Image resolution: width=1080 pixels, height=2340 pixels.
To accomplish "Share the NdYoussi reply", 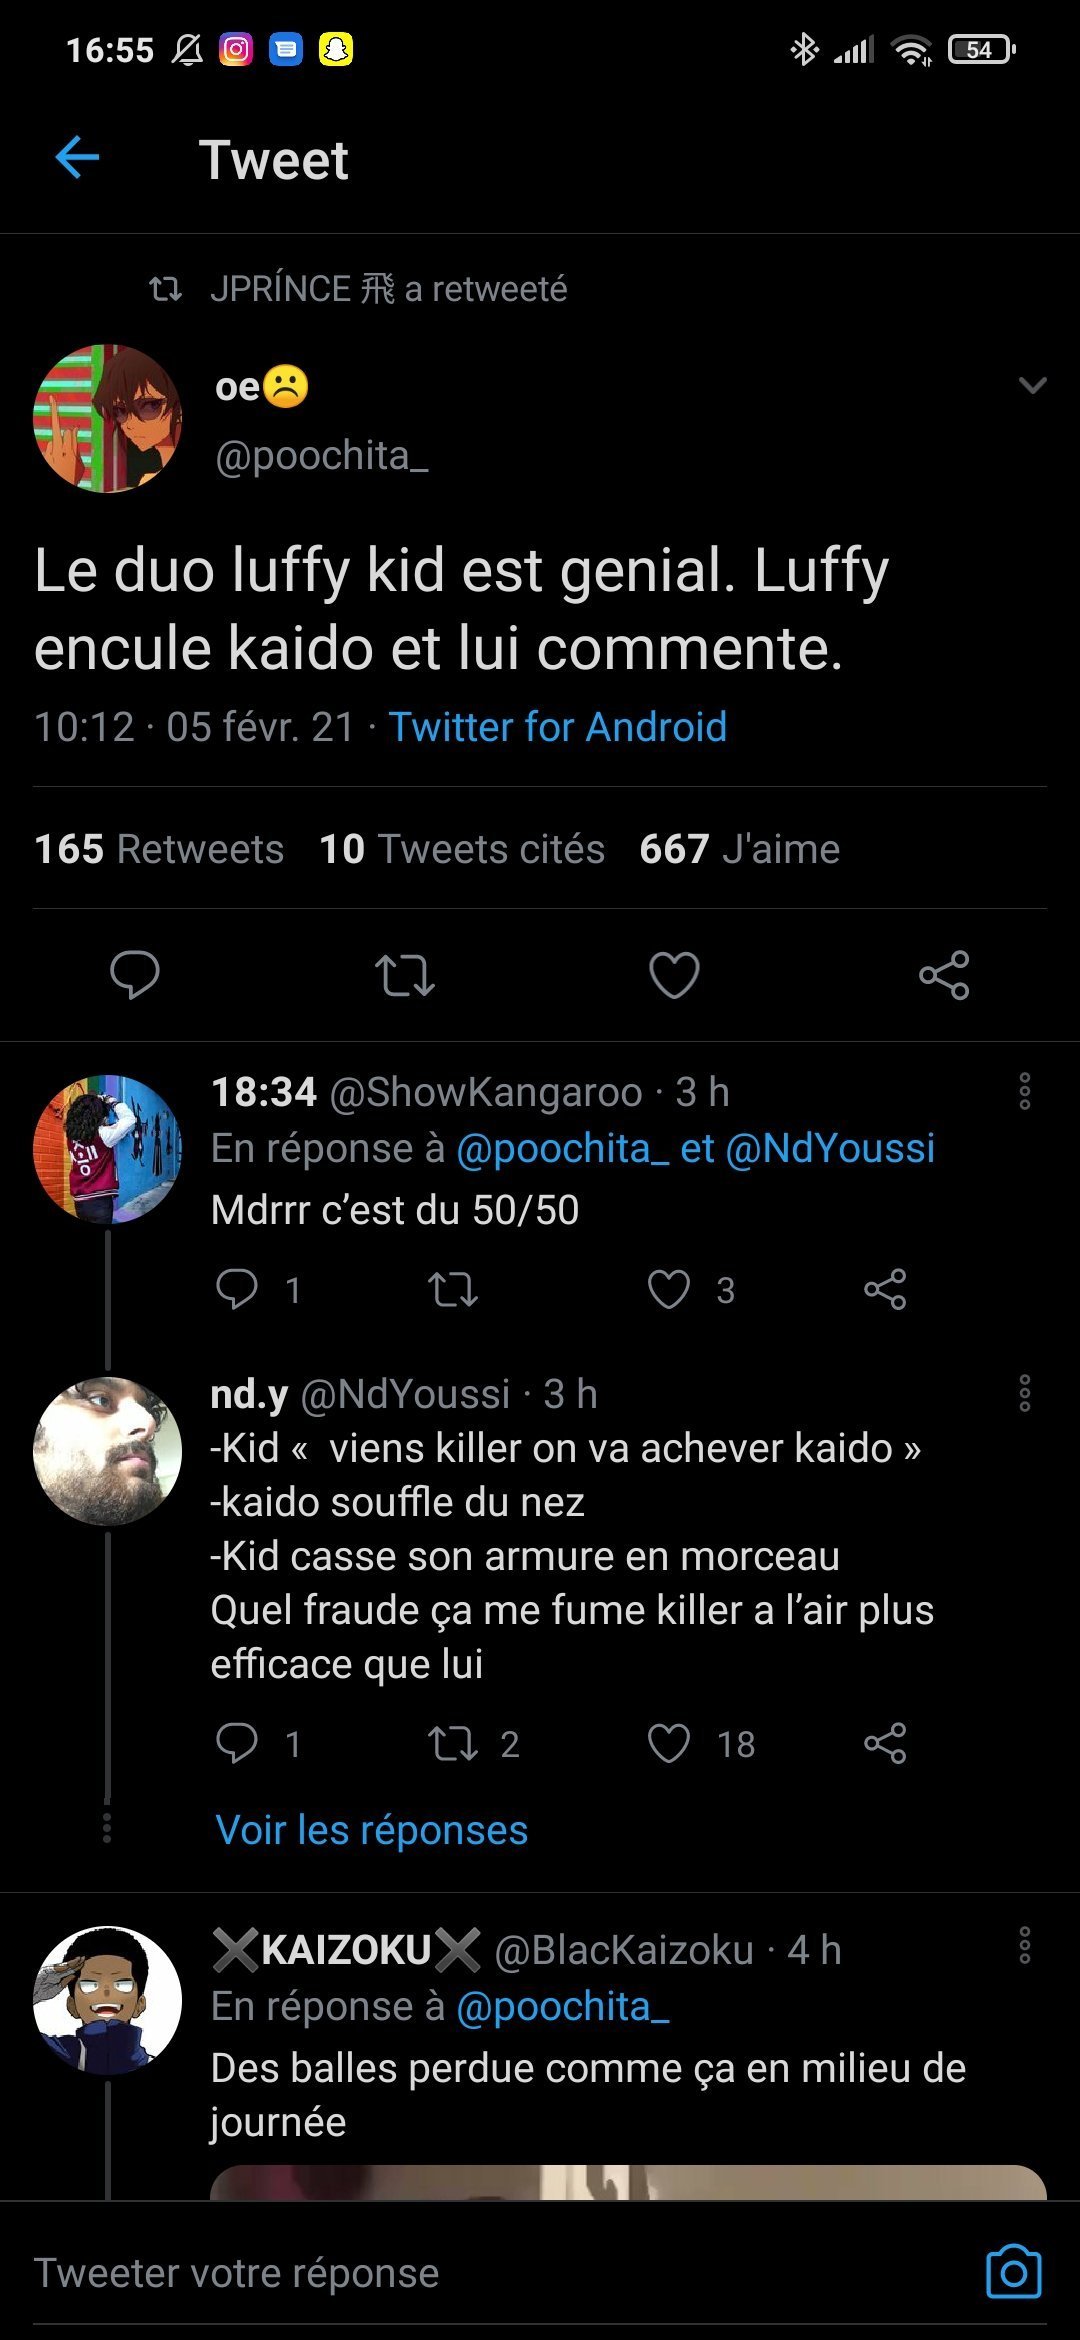I will tap(885, 1743).
